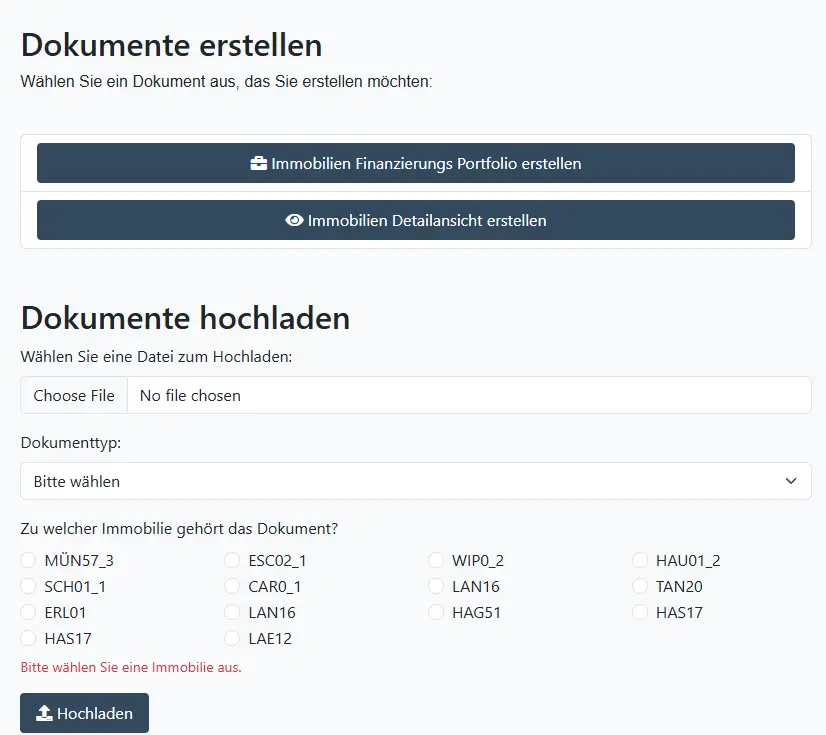Select the WIP0_2 property radio button
This screenshot has height=735, width=826.
pyautogui.click(x=436, y=560)
